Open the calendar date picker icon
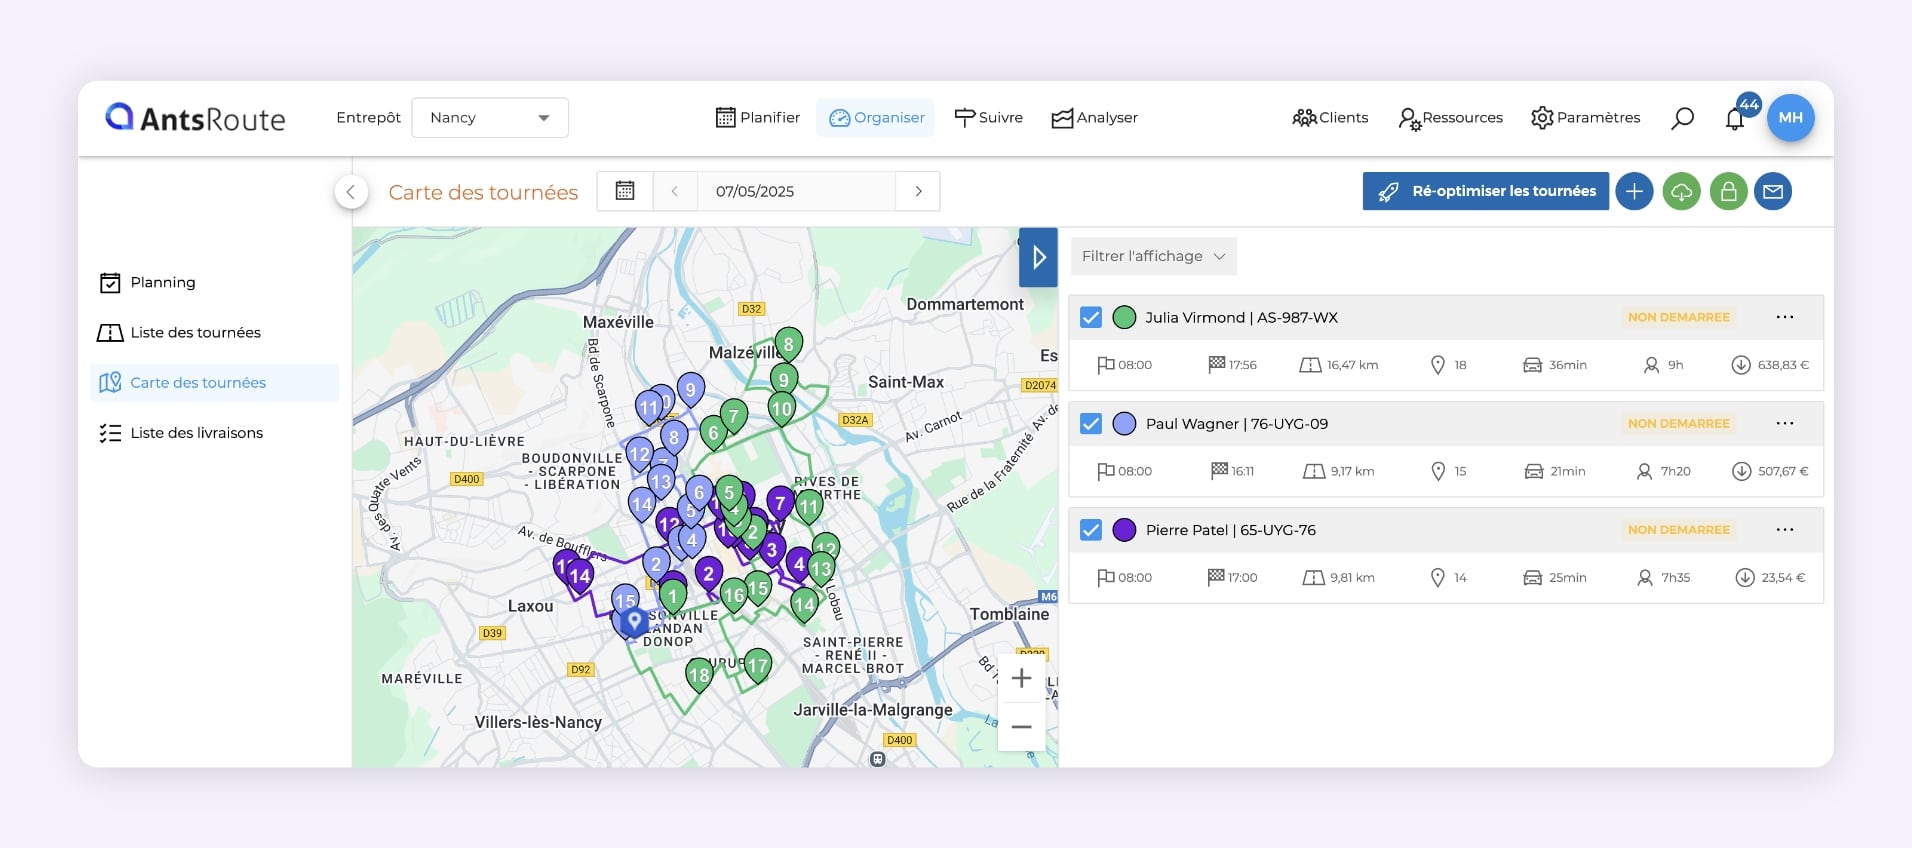The width and height of the screenshot is (1912, 849). (x=625, y=191)
